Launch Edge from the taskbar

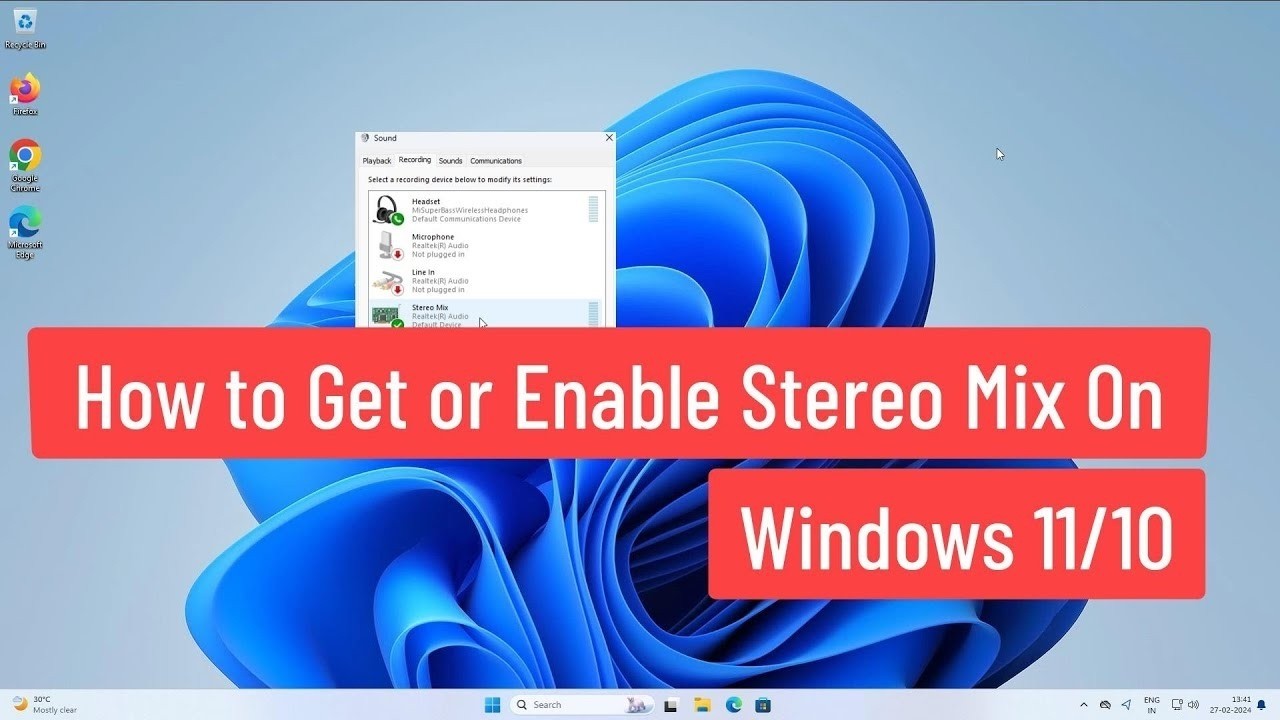point(733,705)
